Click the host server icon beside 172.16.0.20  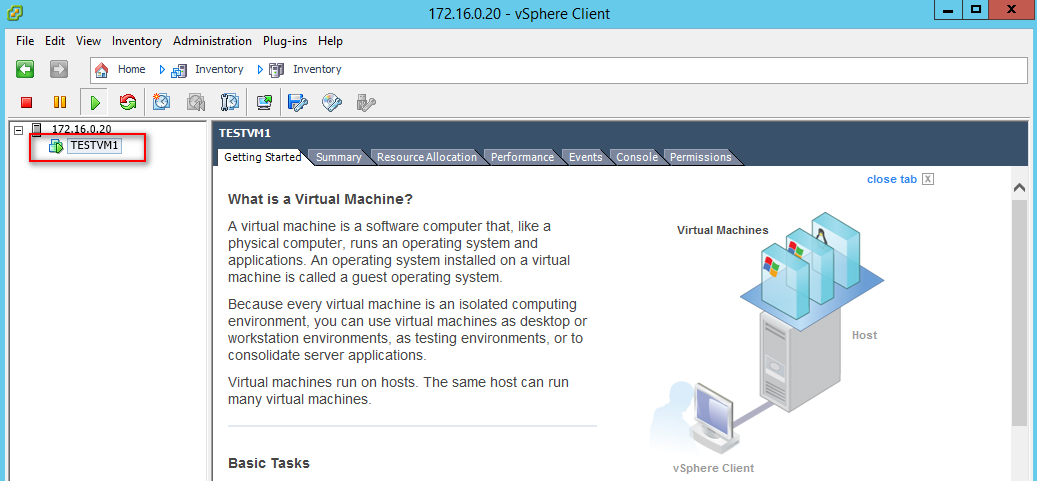[x=37, y=129]
